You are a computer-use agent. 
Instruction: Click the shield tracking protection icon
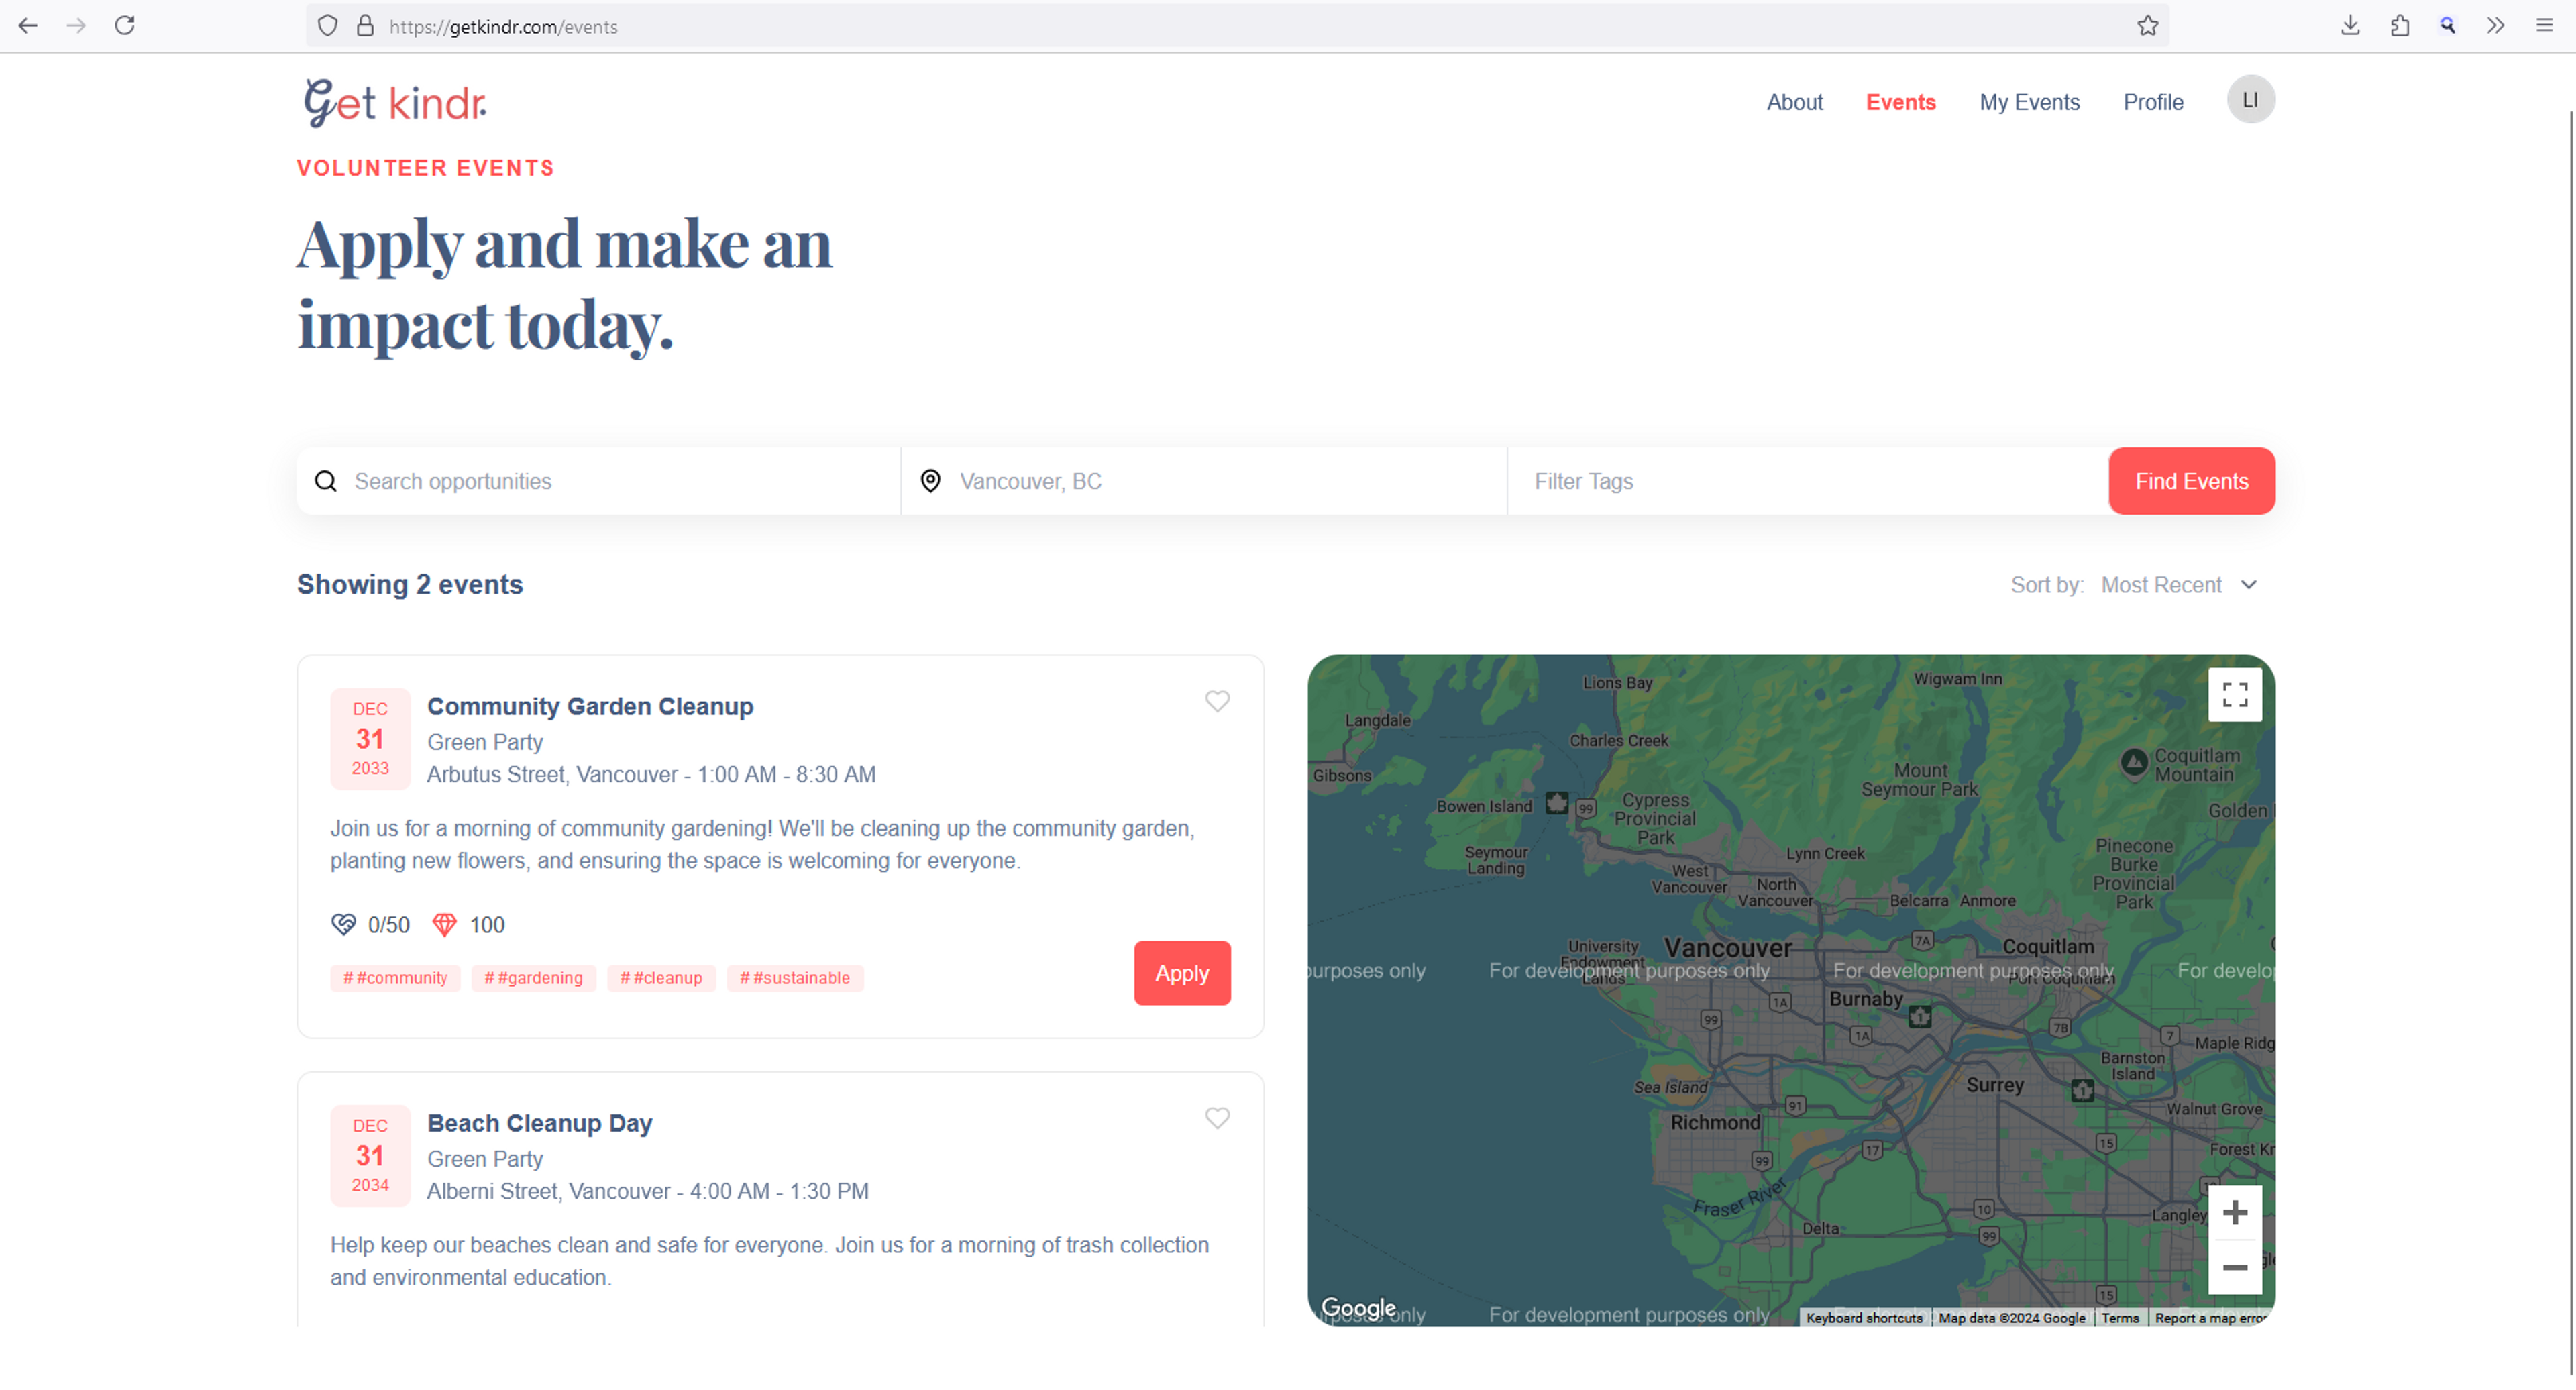(x=327, y=26)
